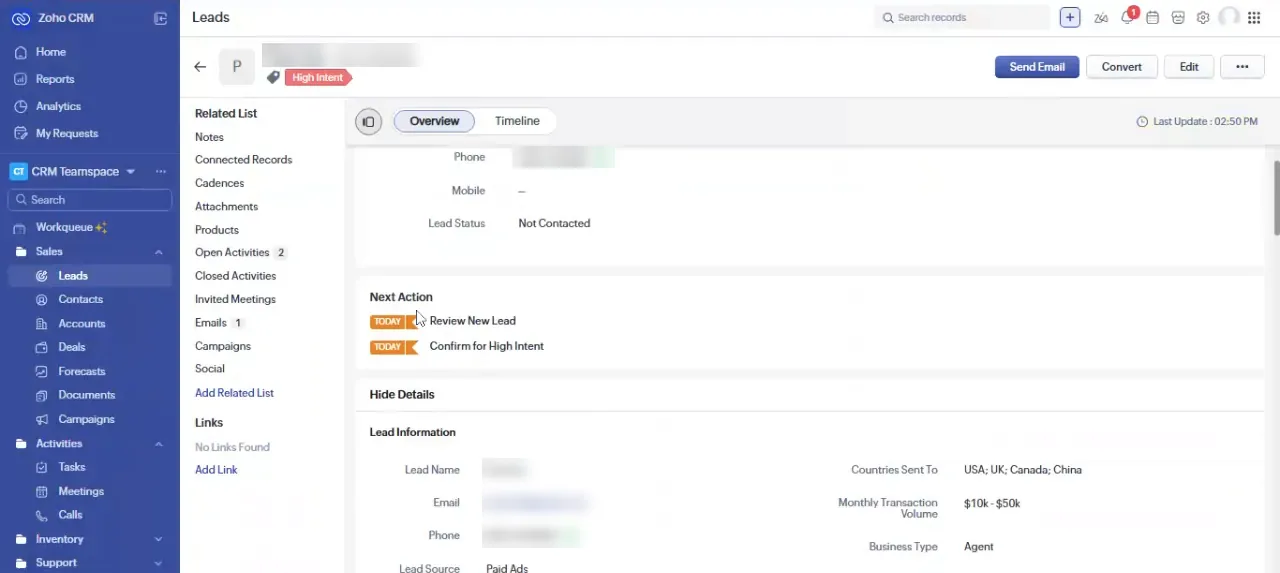The height and width of the screenshot is (573, 1280).
Task: Switch to the Overview tab
Action: click(x=434, y=121)
